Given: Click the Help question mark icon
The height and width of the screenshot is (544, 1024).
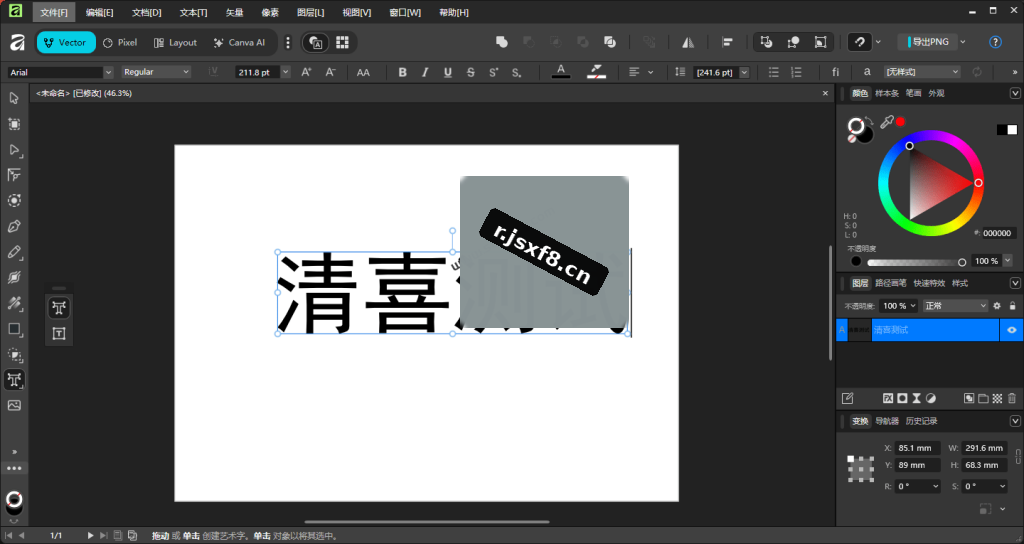Looking at the screenshot, I should pos(995,42).
